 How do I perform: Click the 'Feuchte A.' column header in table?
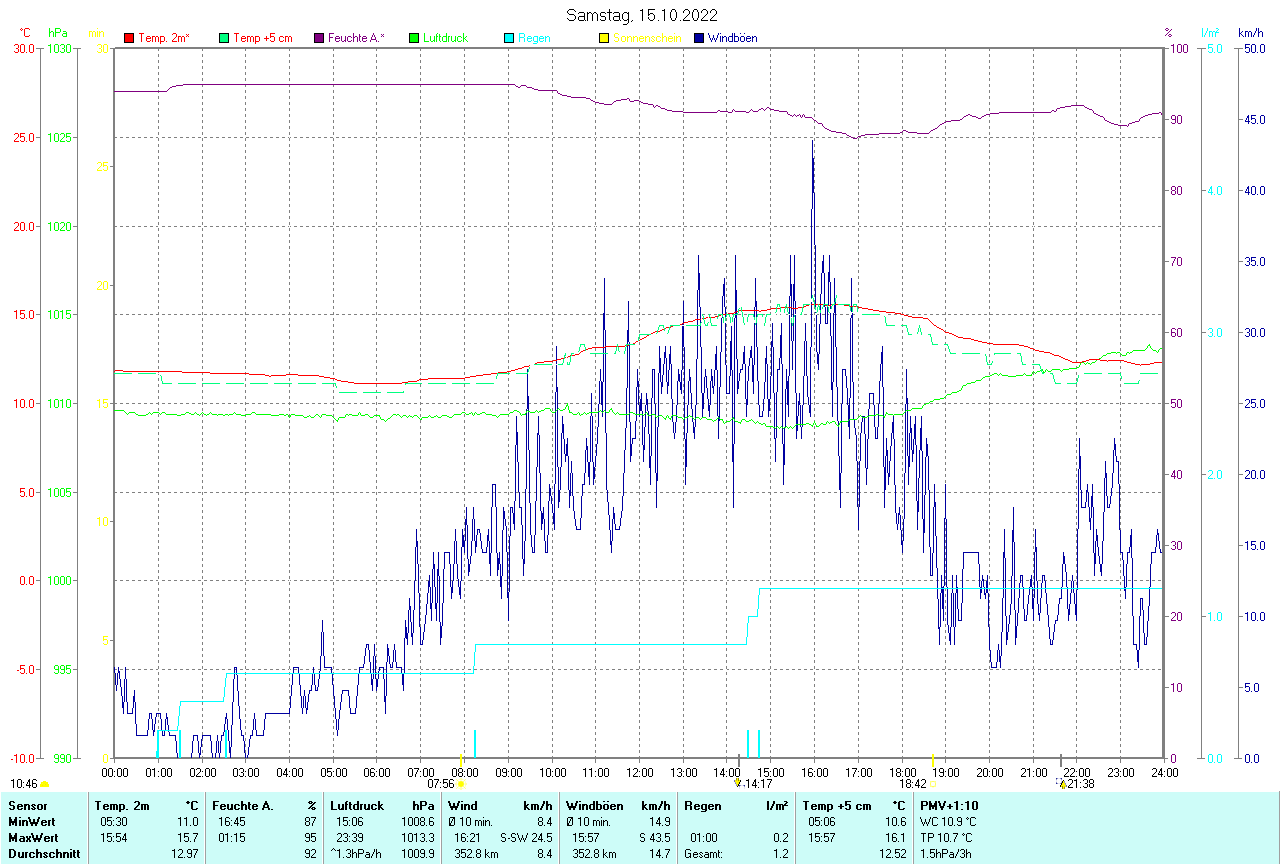click(243, 806)
